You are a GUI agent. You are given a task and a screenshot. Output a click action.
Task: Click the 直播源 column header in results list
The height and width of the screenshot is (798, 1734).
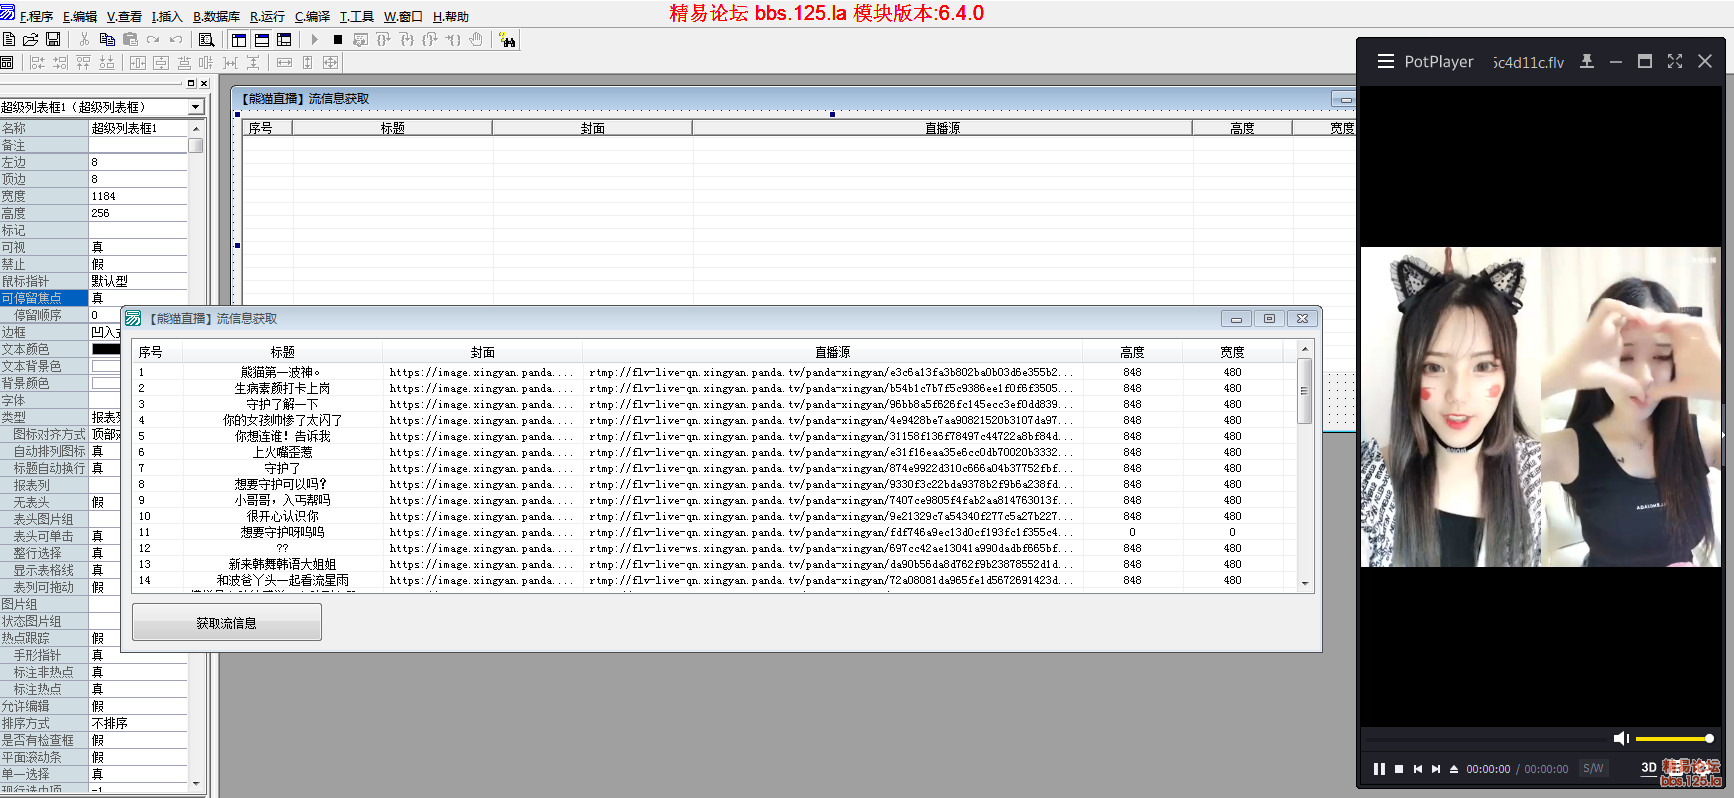(x=832, y=352)
